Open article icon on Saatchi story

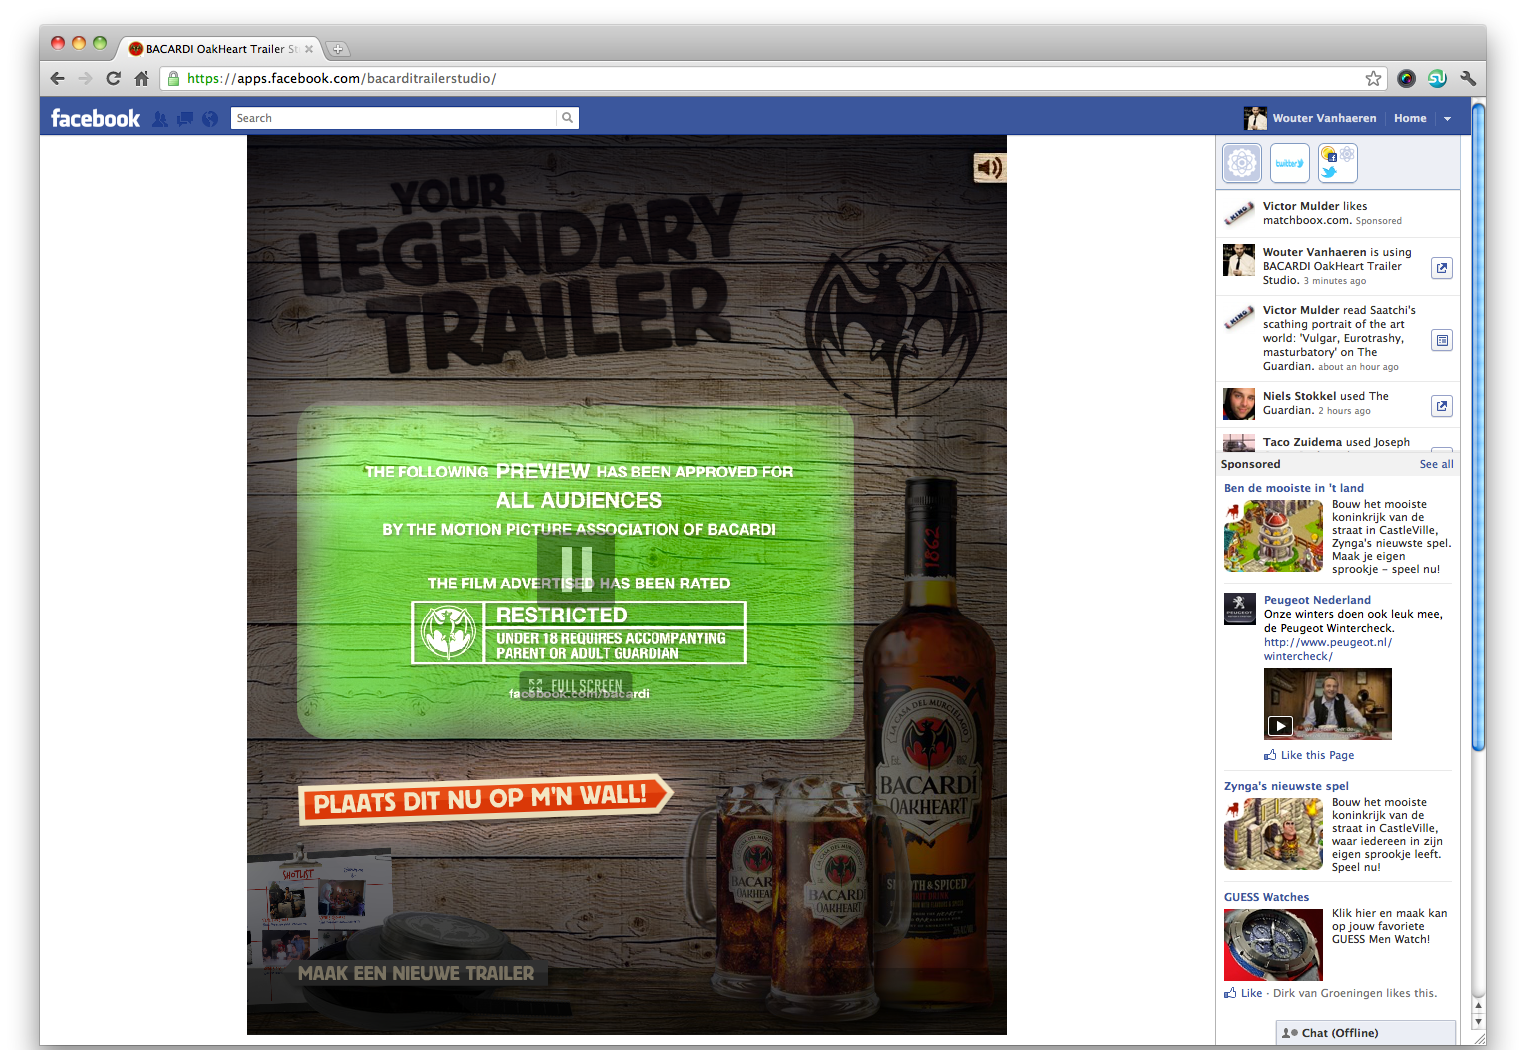pyautogui.click(x=1442, y=340)
